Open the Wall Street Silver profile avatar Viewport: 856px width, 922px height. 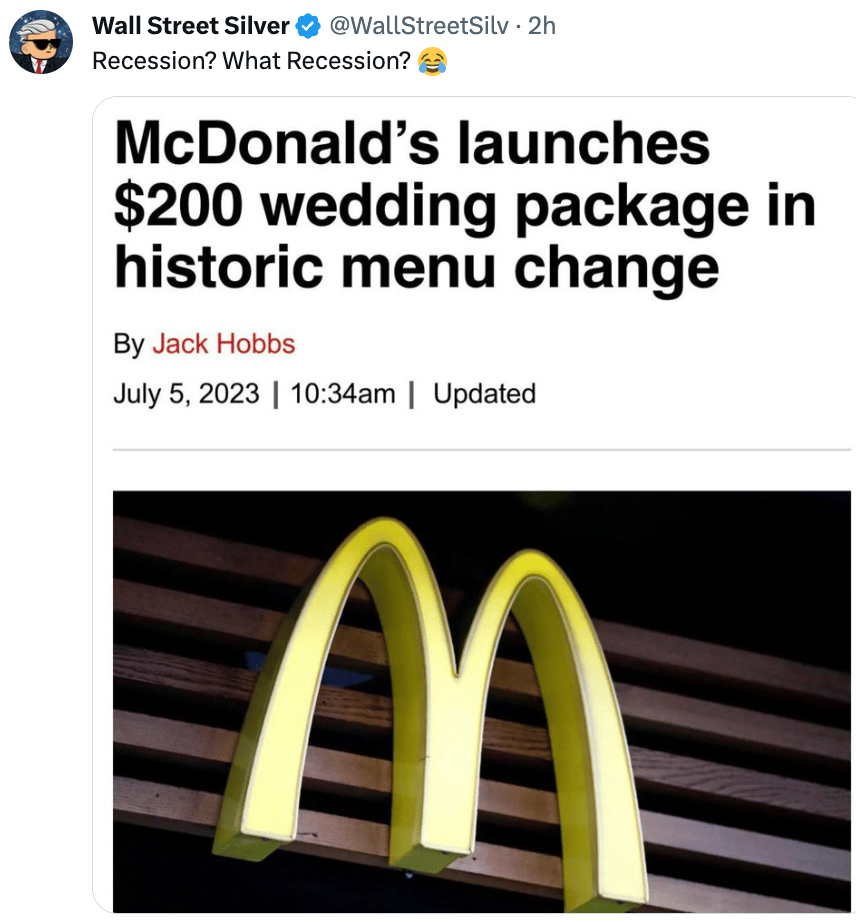[41, 42]
